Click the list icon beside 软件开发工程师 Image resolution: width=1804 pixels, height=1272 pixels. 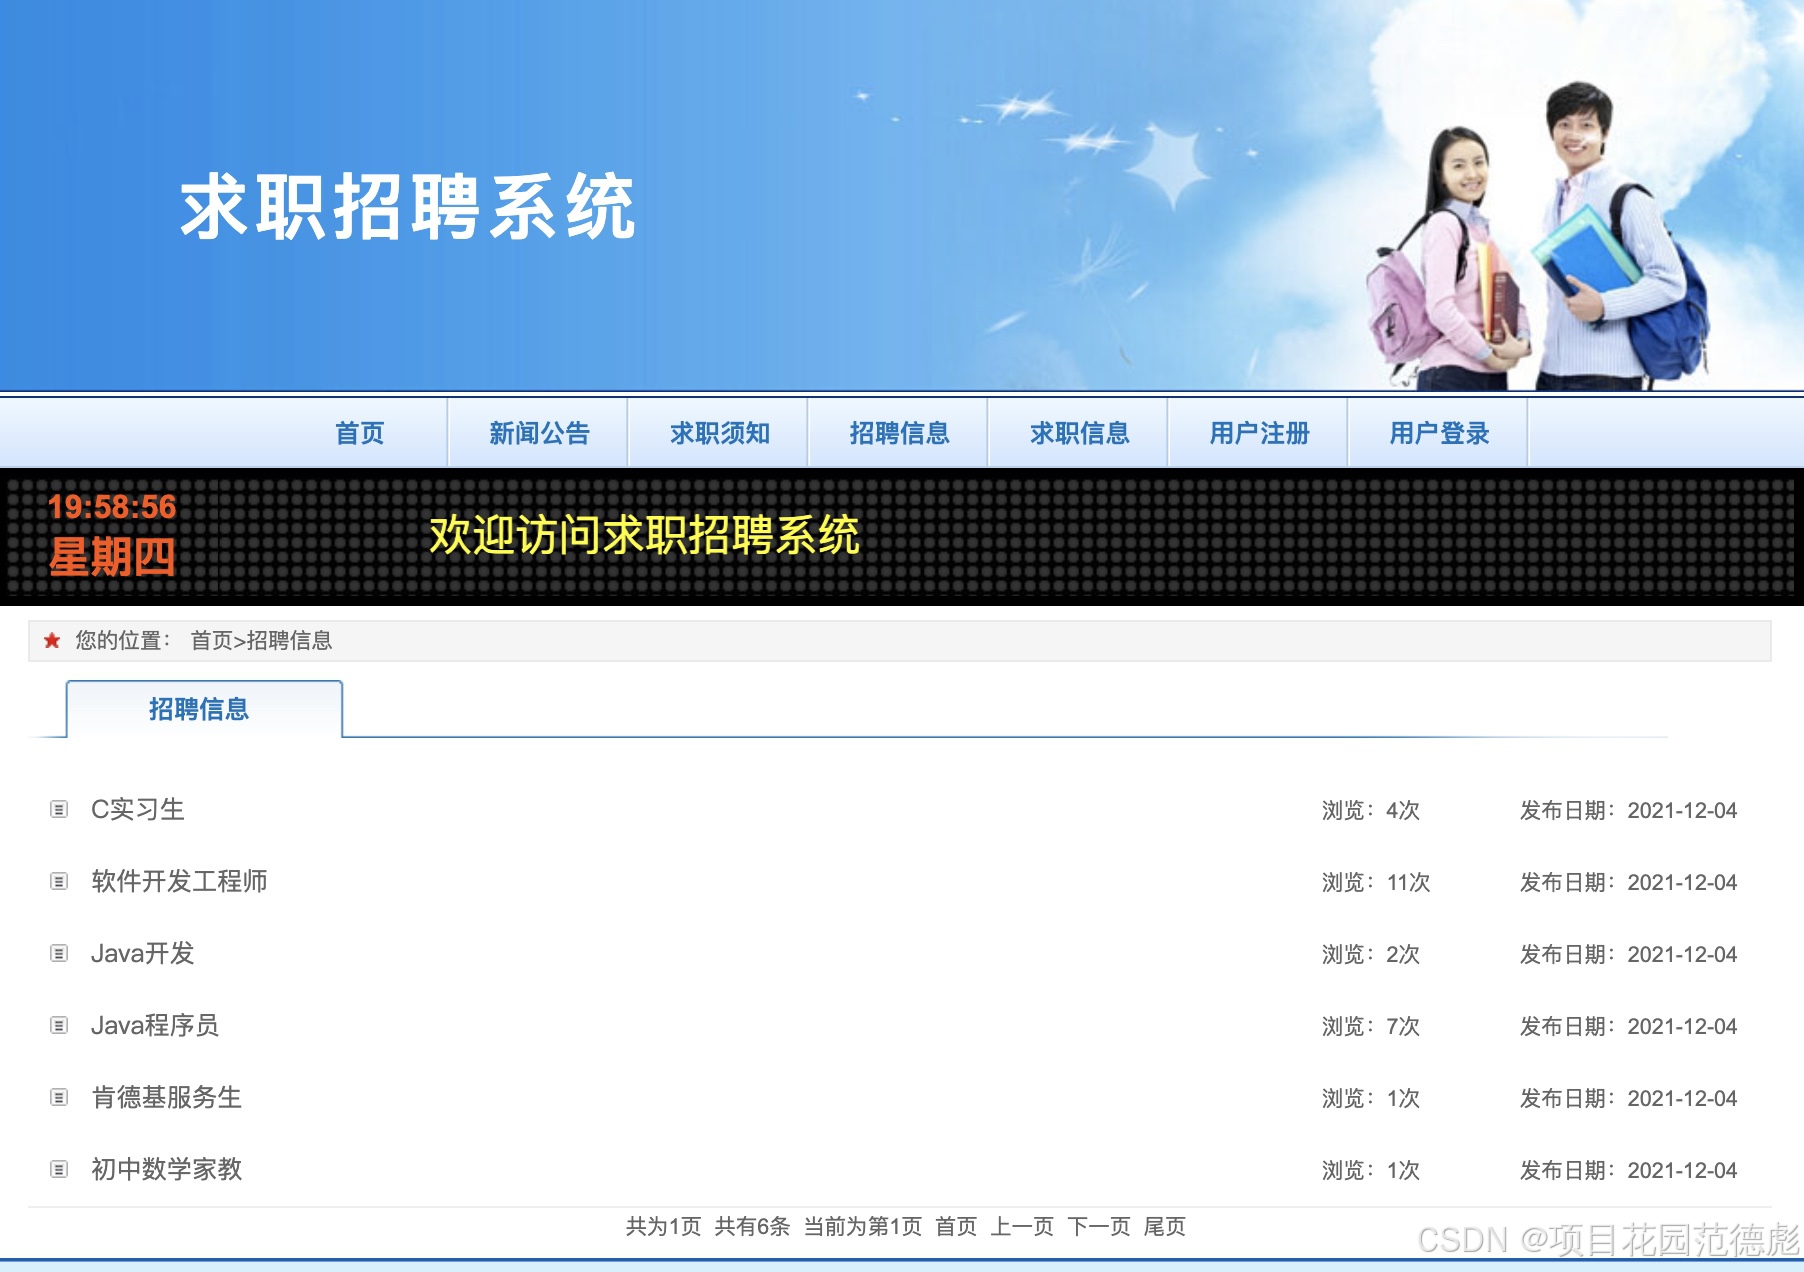[x=59, y=881]
